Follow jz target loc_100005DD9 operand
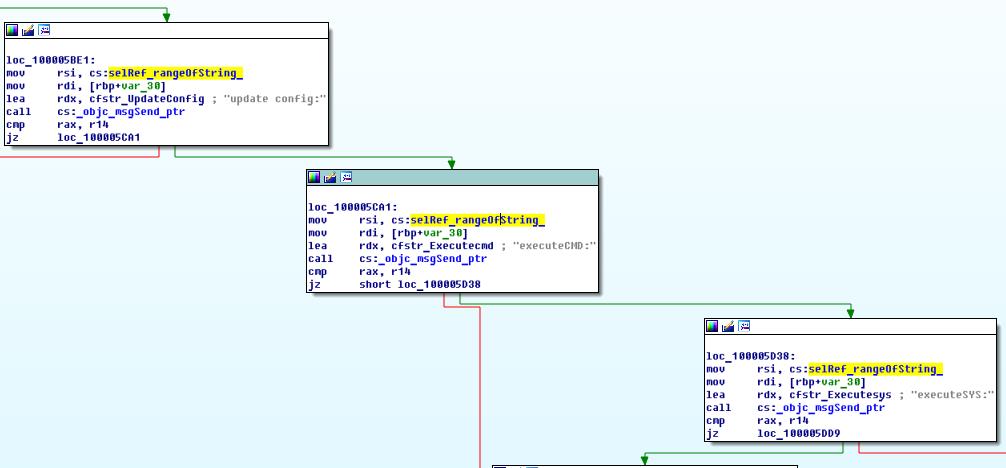 [x=799, y=433]
